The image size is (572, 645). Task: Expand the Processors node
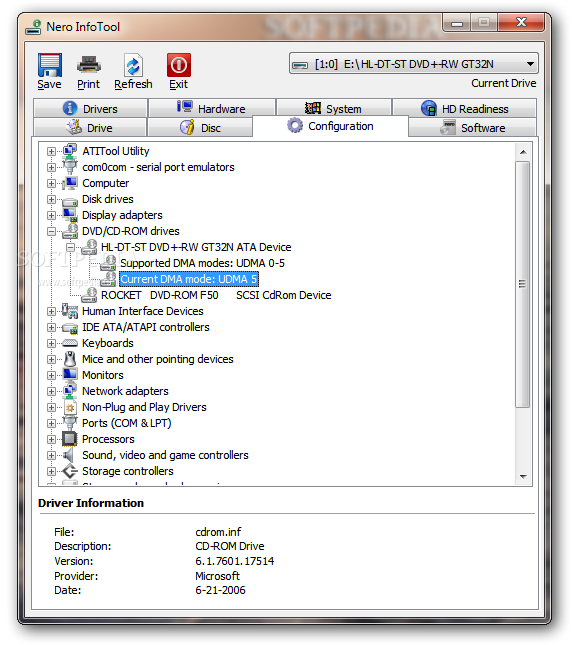(51, 440)
